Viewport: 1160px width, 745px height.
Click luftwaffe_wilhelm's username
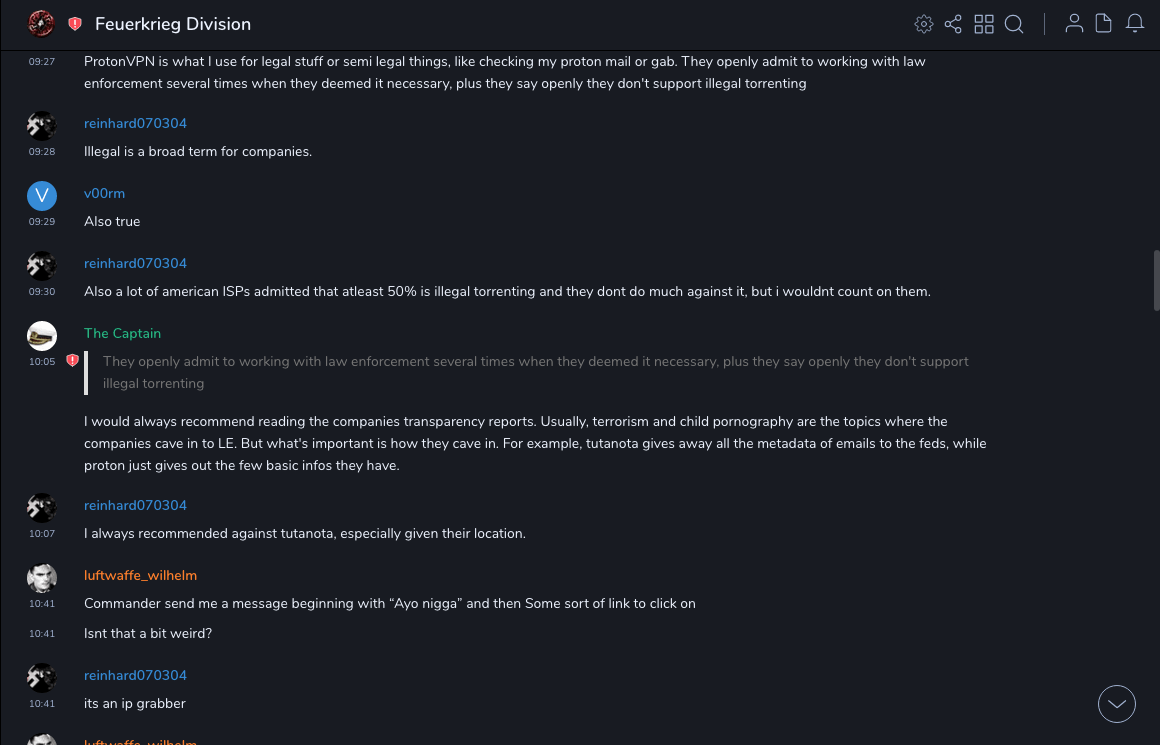point(140,576)
